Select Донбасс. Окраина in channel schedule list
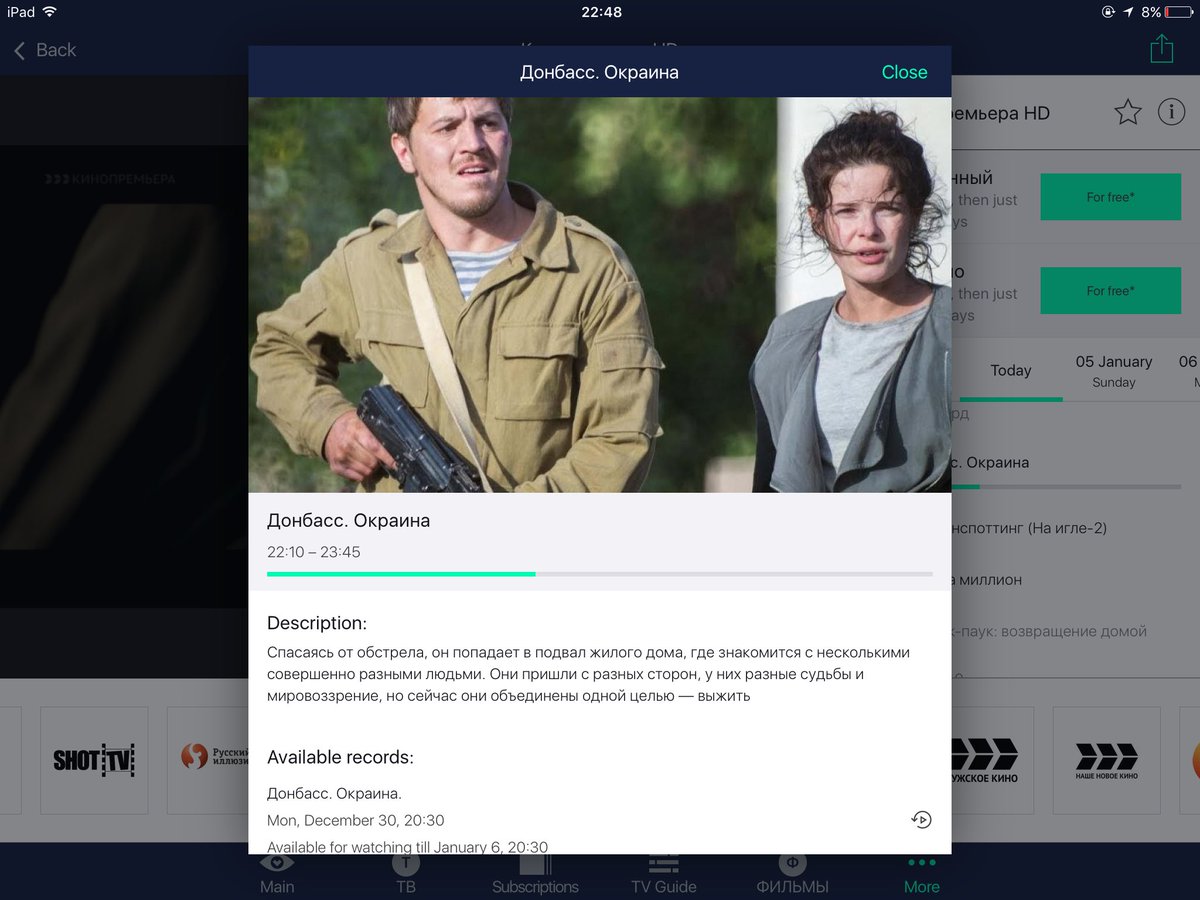Image resolution: width=1200 pixels, height=900 pixels. (x=990, y=462)
